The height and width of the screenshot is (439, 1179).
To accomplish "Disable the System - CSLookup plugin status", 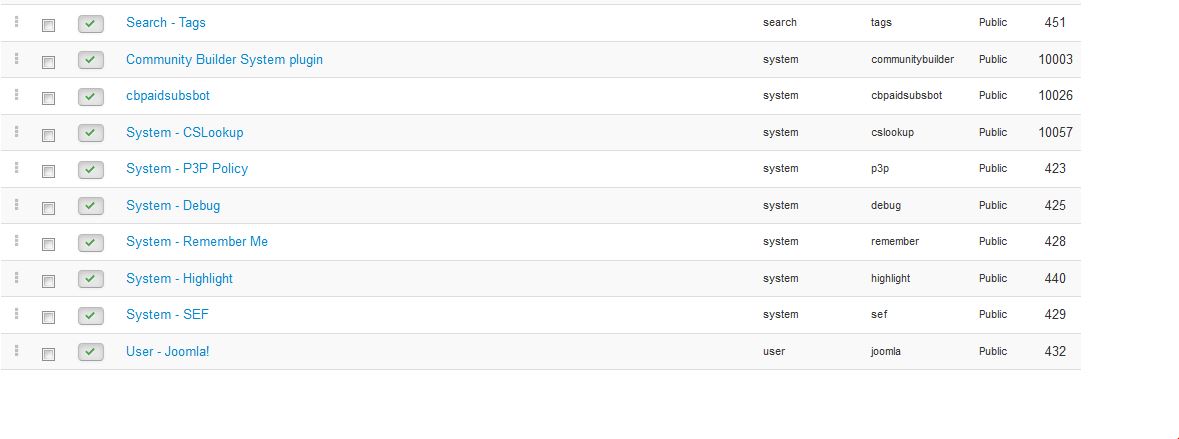I will pyautogui.click(x=90, y=133).
